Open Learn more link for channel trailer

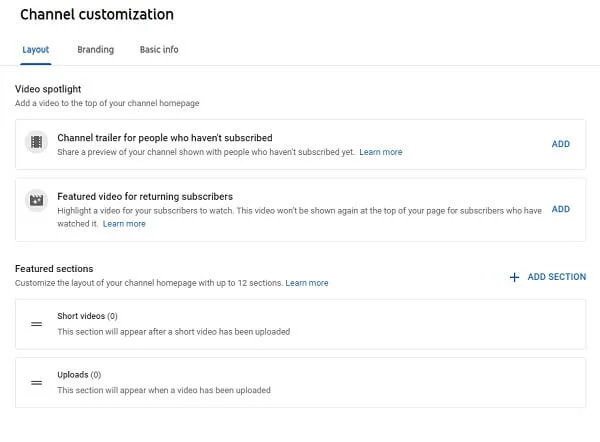pos(381,152)
